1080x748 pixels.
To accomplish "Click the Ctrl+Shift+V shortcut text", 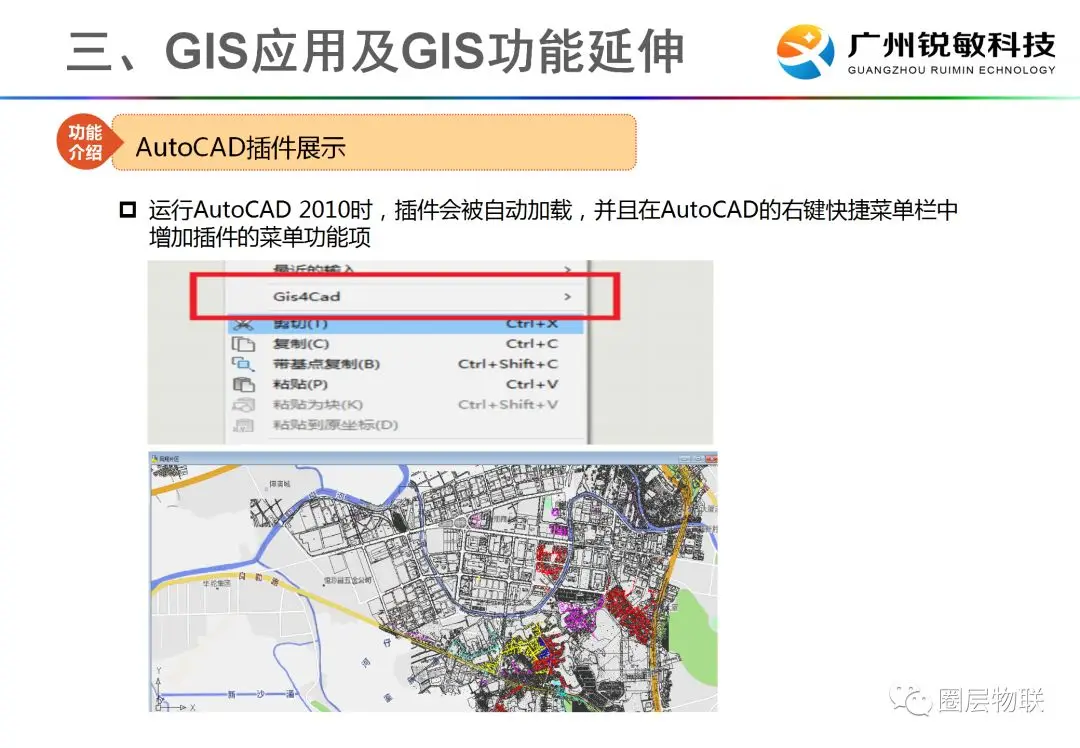I will click(508, 405).
